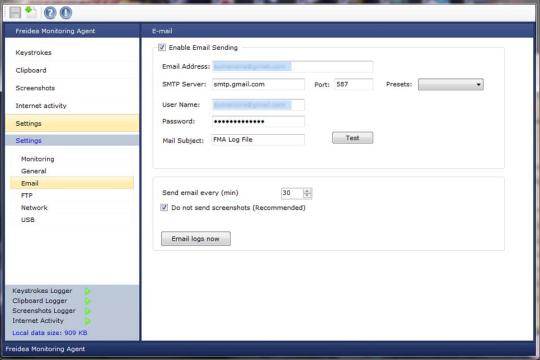Click Email logs now button

[196, 238]
